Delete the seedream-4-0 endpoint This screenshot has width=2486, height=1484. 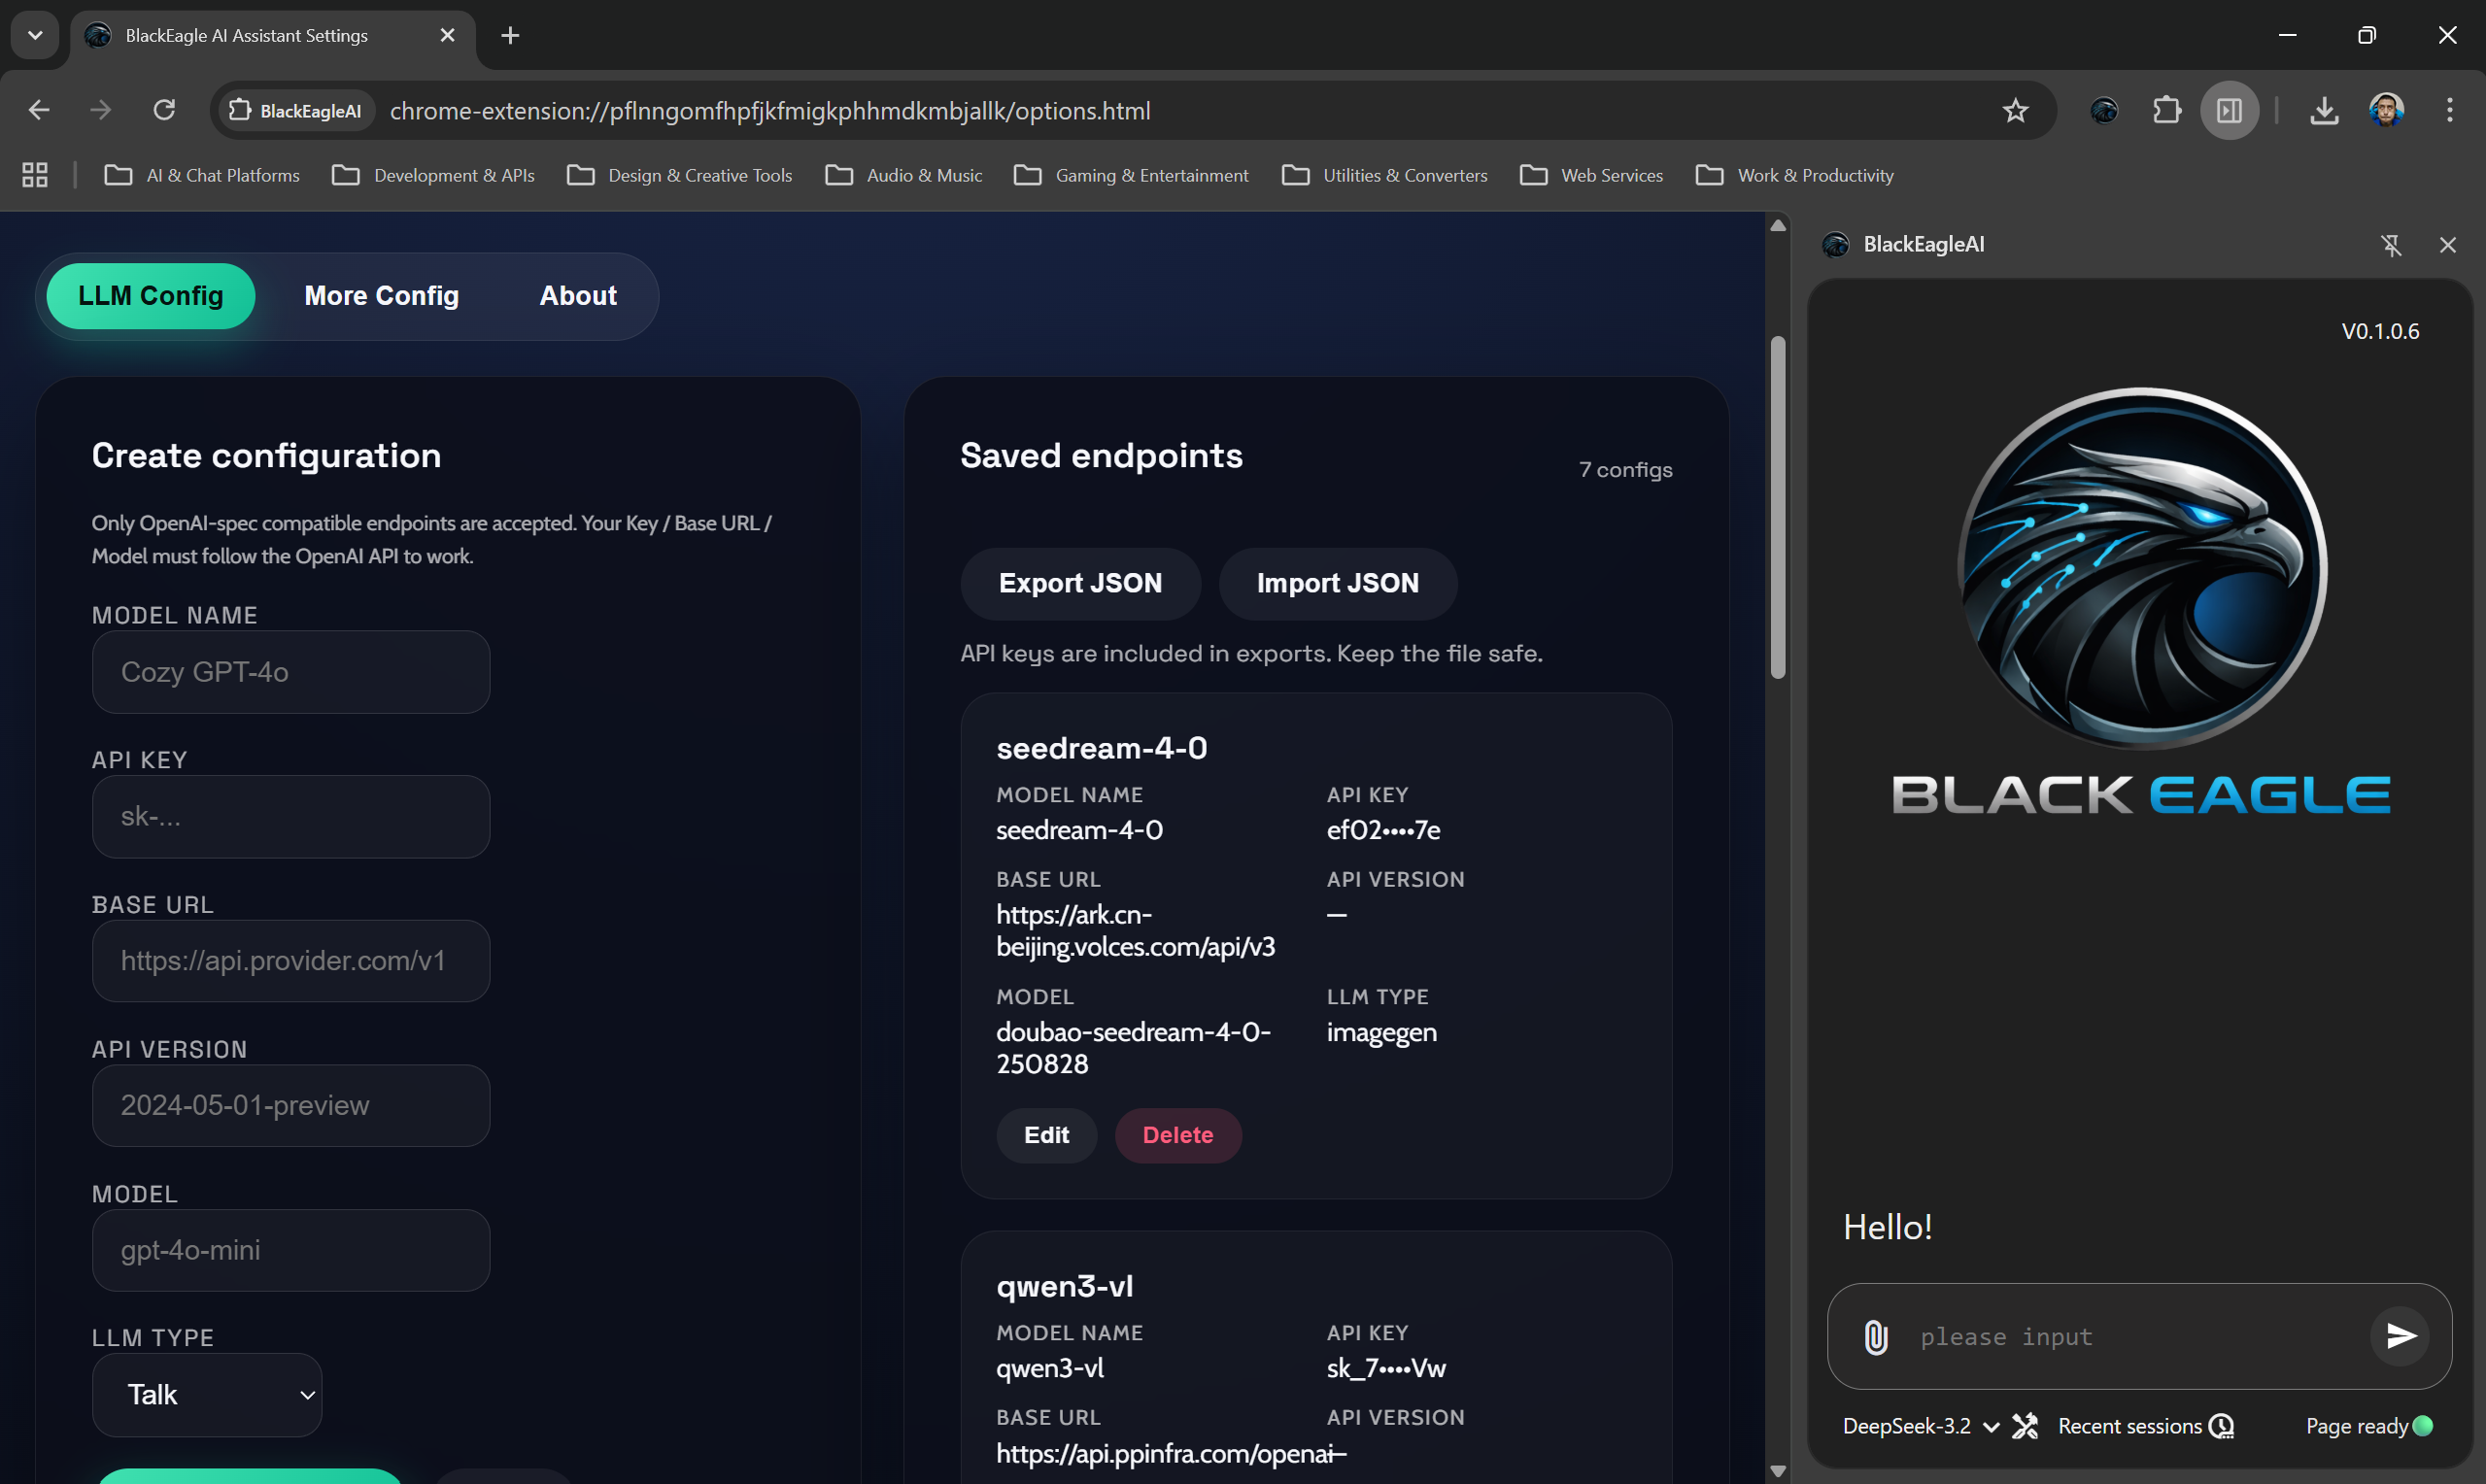(1177, 1135)
